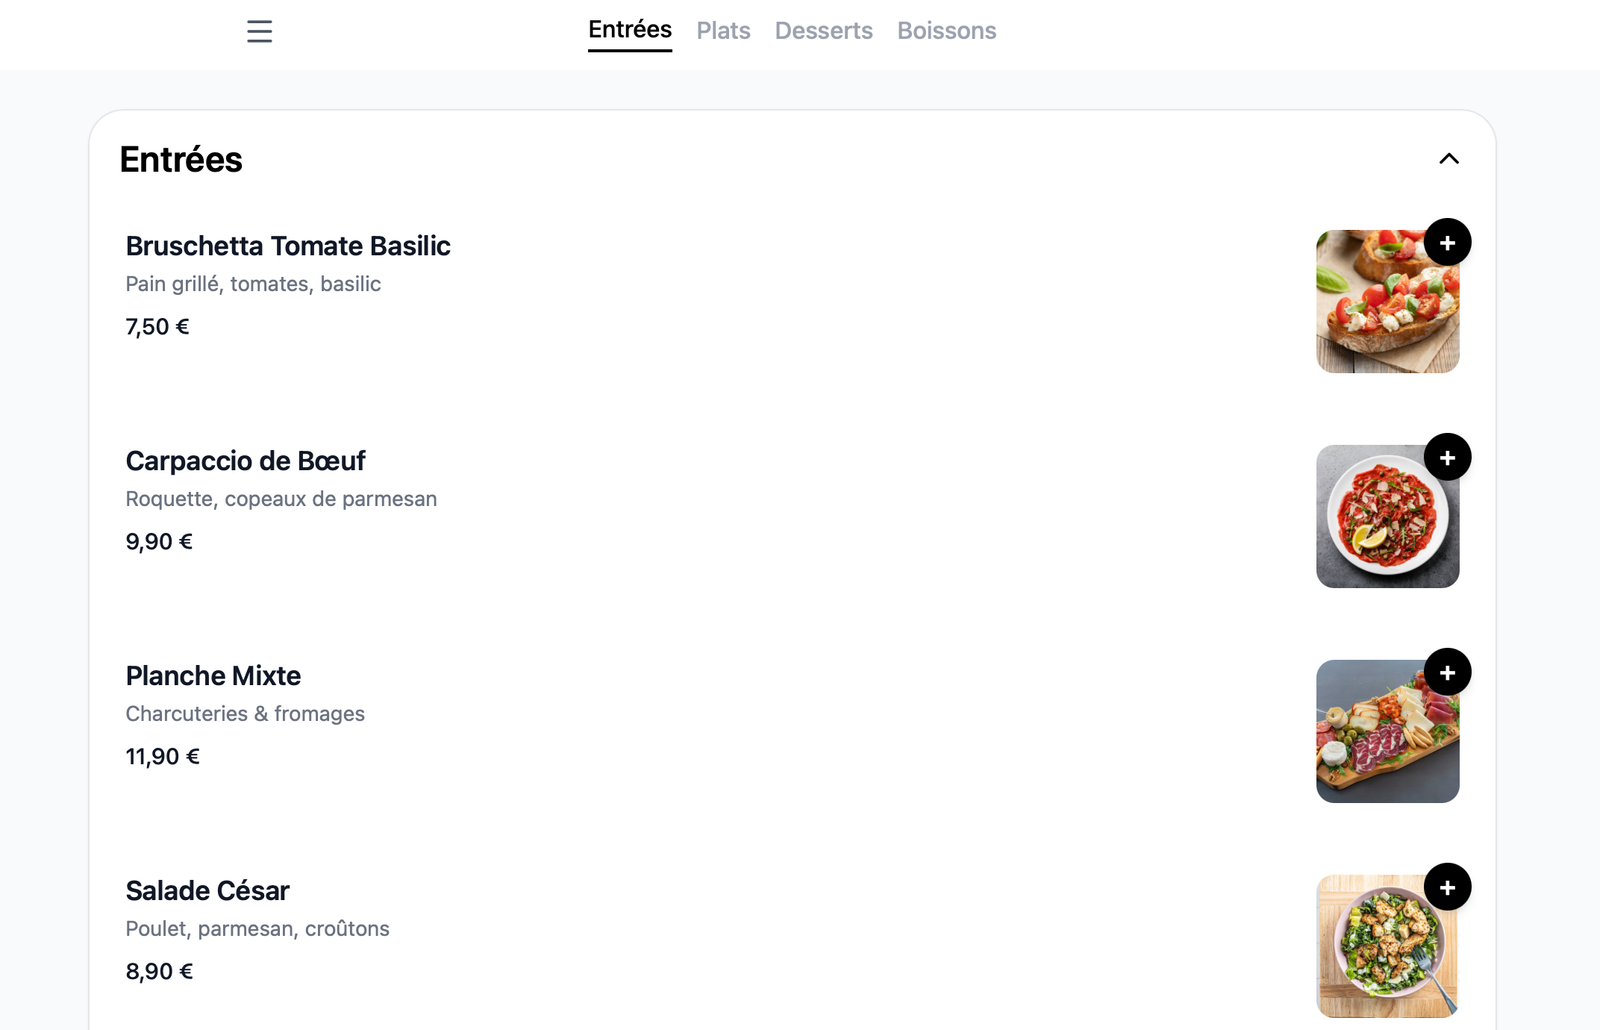The width and height of the screenshot is (1600, 1030).
Task: Click the Entrées section heading
Action: (x=181, y=160)
